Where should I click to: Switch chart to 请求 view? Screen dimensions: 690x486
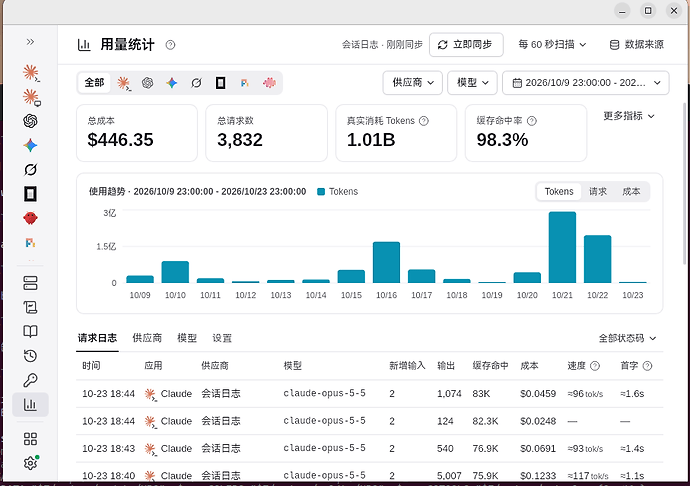click(x=598, y=191)
